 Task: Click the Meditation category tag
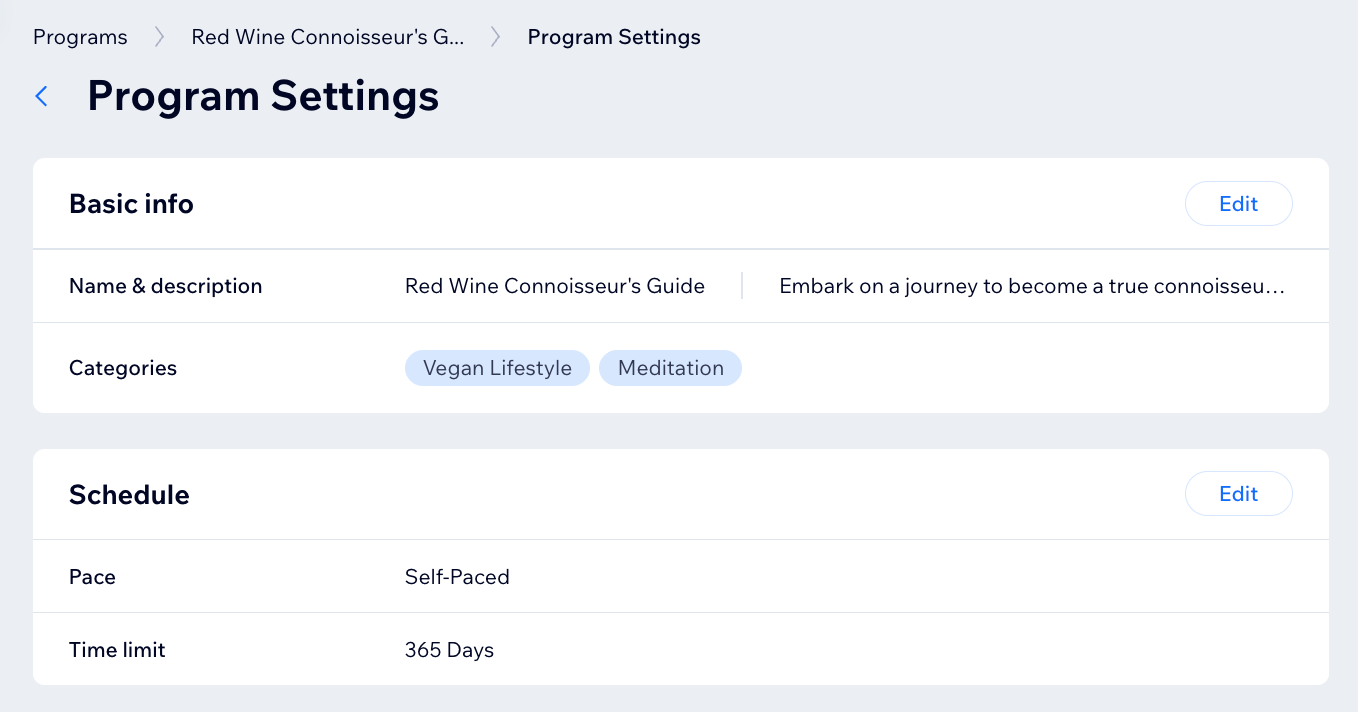[x=670, y=368]
